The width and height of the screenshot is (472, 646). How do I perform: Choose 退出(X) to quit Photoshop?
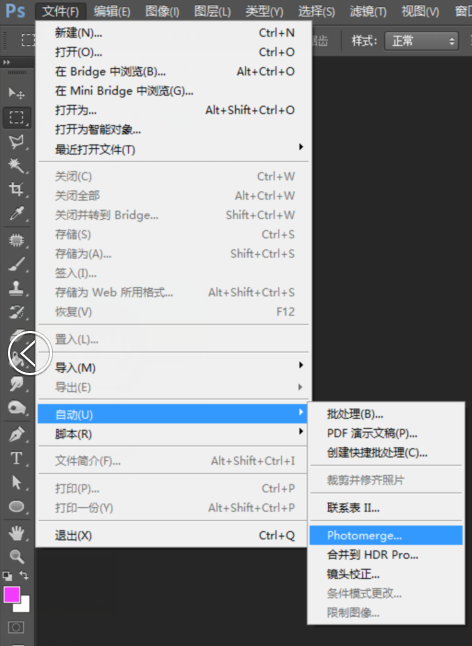click(x=173, y=535)
